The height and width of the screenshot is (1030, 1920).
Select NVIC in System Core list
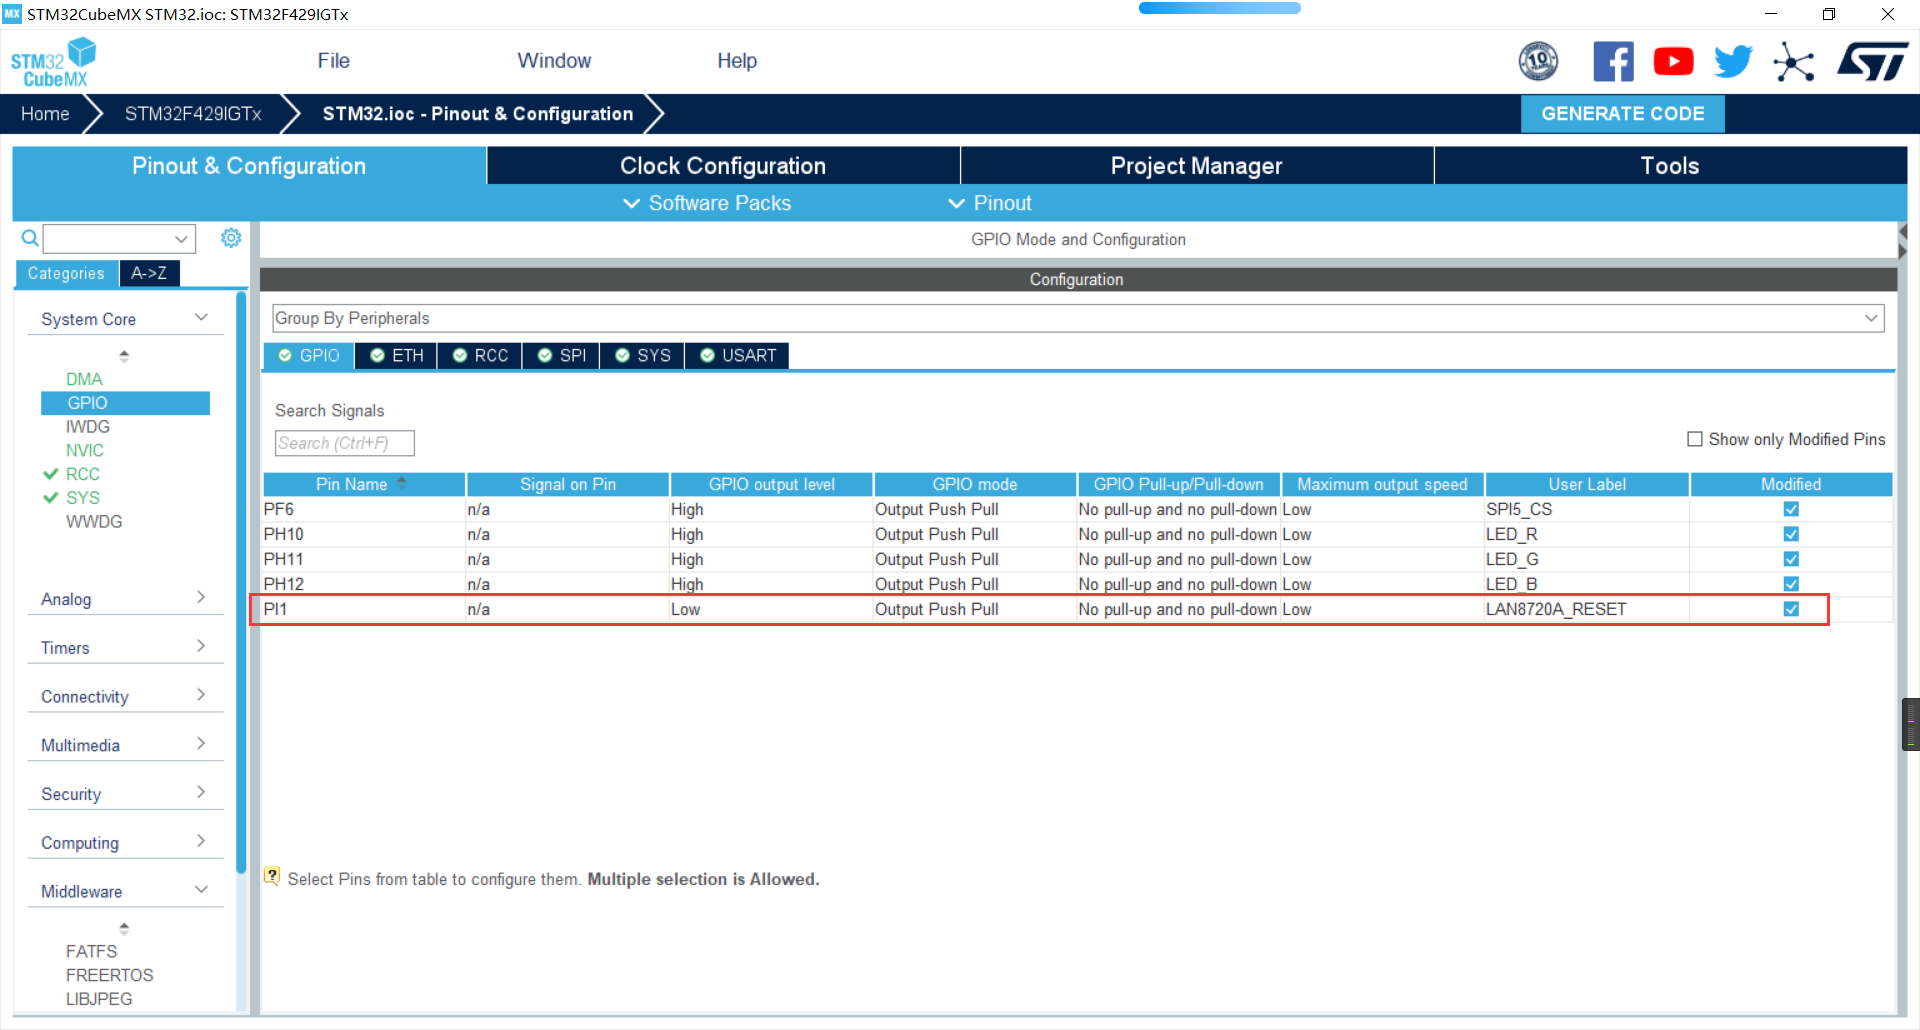(85, 450)
